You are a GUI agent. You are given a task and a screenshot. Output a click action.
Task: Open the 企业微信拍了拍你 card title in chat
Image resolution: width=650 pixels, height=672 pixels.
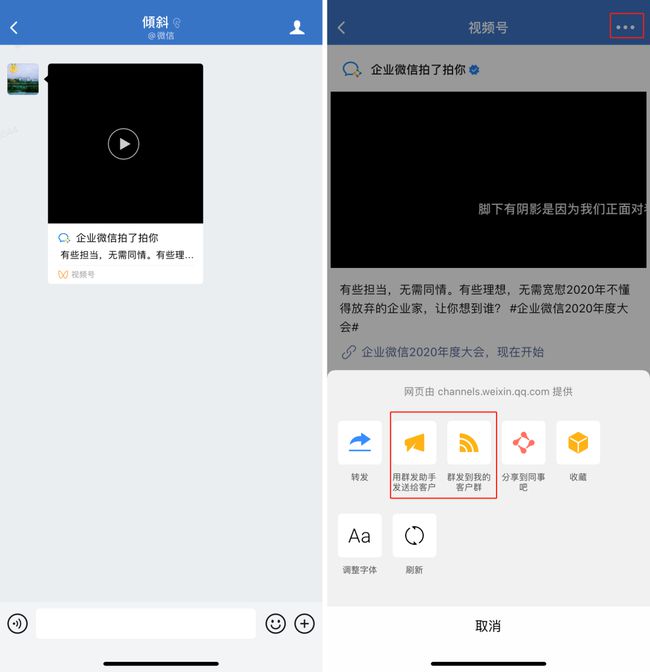[117, 238]
